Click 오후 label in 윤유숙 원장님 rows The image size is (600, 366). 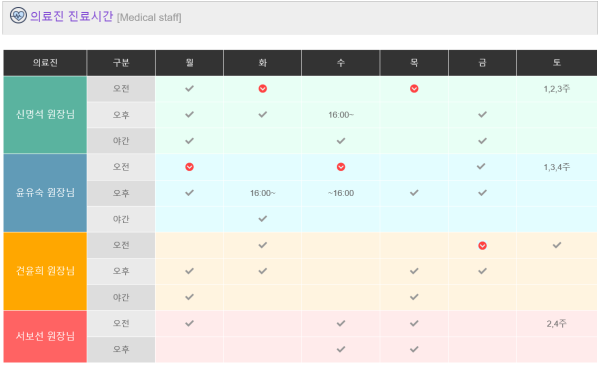121,193
